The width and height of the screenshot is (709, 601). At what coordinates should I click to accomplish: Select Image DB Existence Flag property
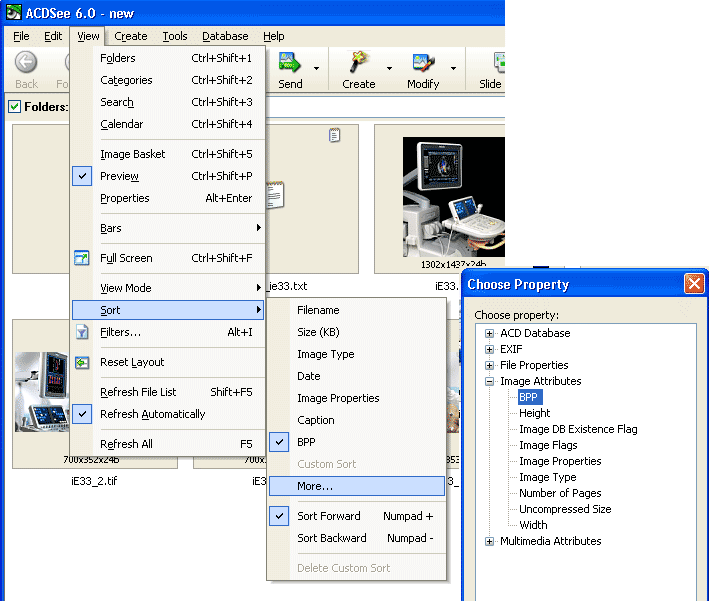pos(578,429)
